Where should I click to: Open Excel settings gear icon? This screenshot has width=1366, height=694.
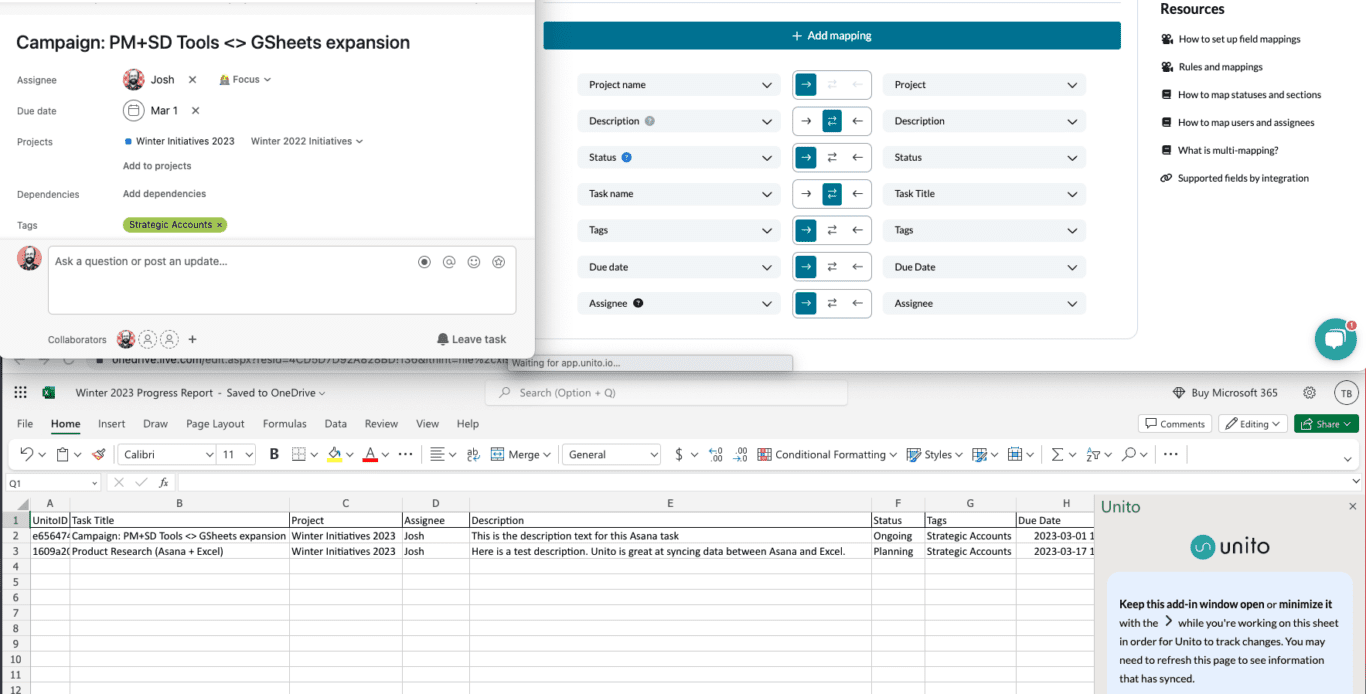pyautogui.click(x=1309, y=393)
